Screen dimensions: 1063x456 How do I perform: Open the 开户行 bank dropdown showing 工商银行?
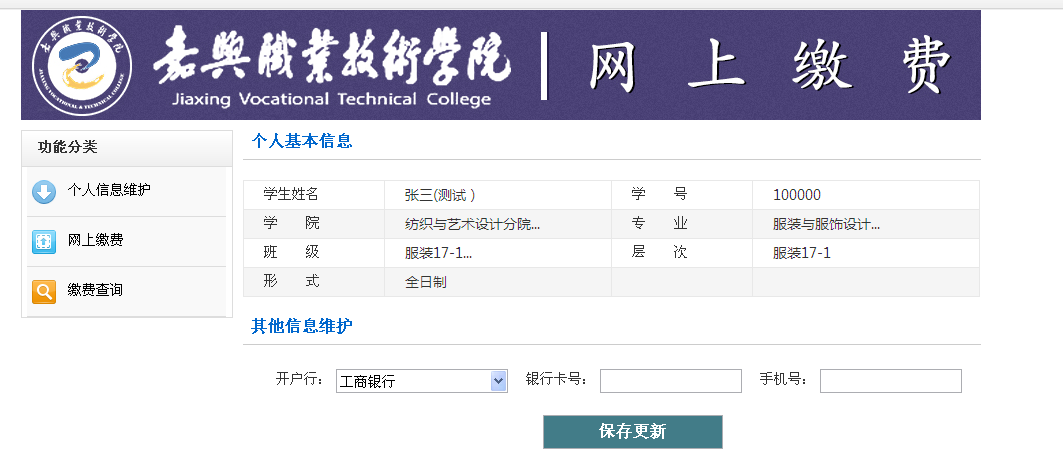point(412,381)
